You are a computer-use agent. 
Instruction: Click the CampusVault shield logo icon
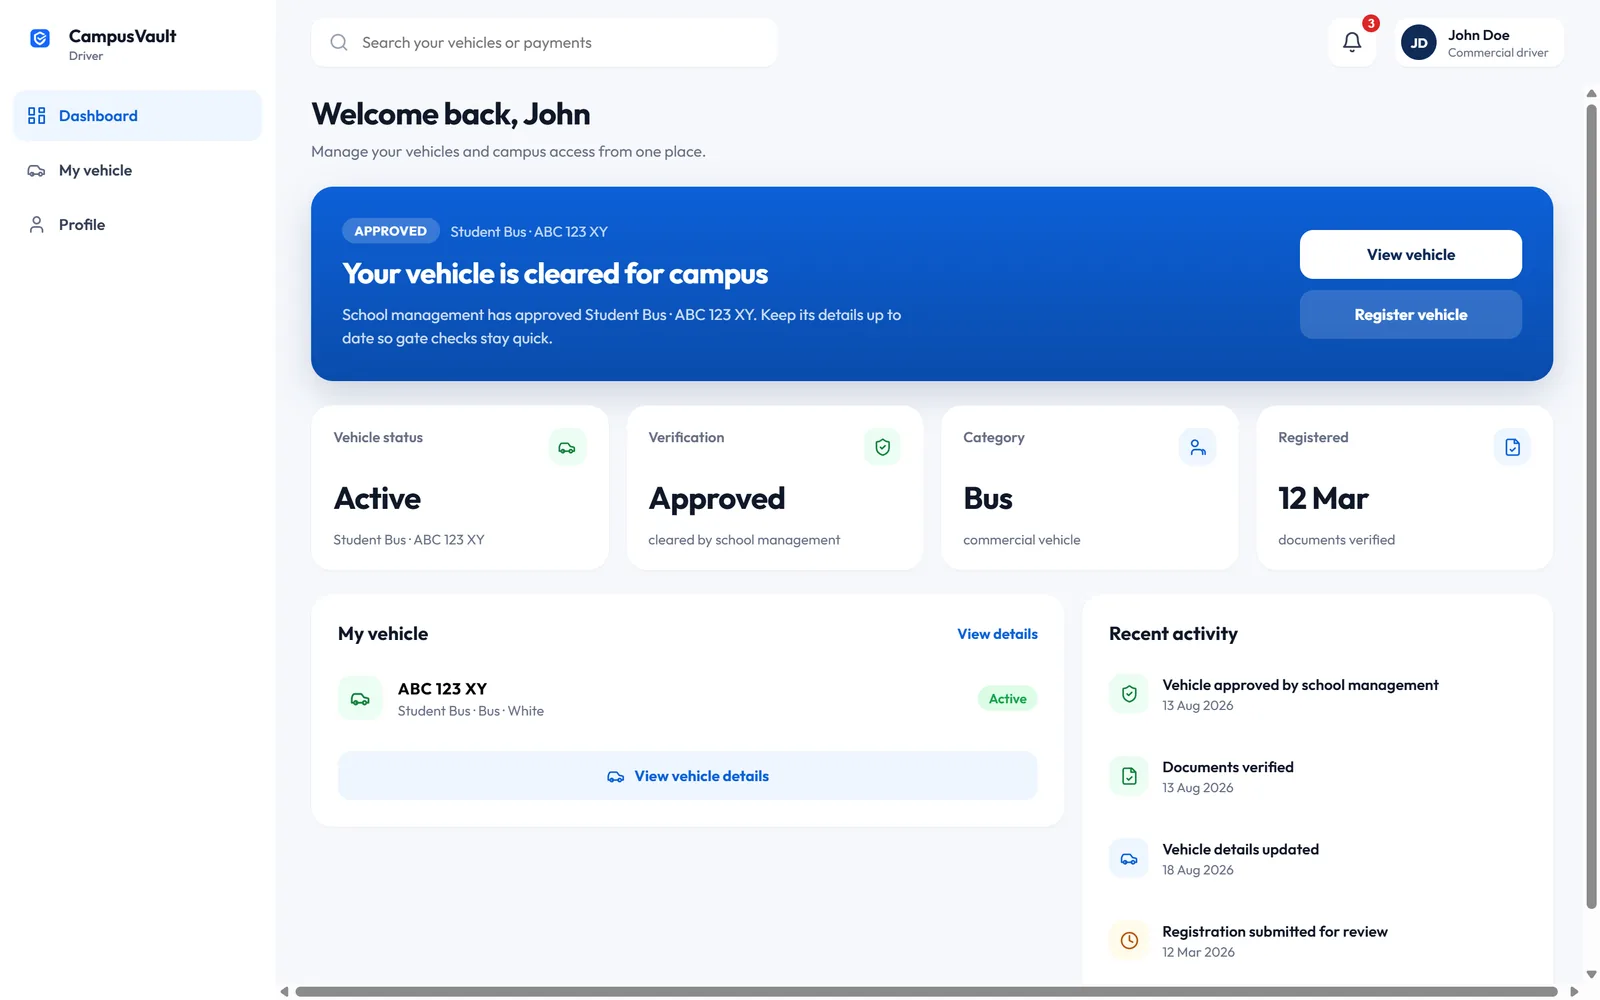tap(40, 38)
